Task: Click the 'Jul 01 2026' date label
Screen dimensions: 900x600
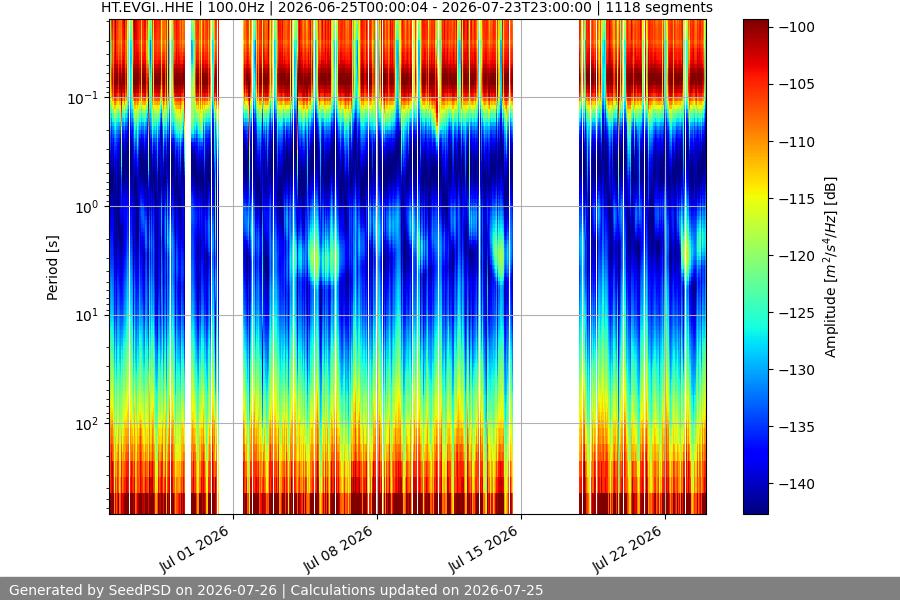Action: coord(195,549)
